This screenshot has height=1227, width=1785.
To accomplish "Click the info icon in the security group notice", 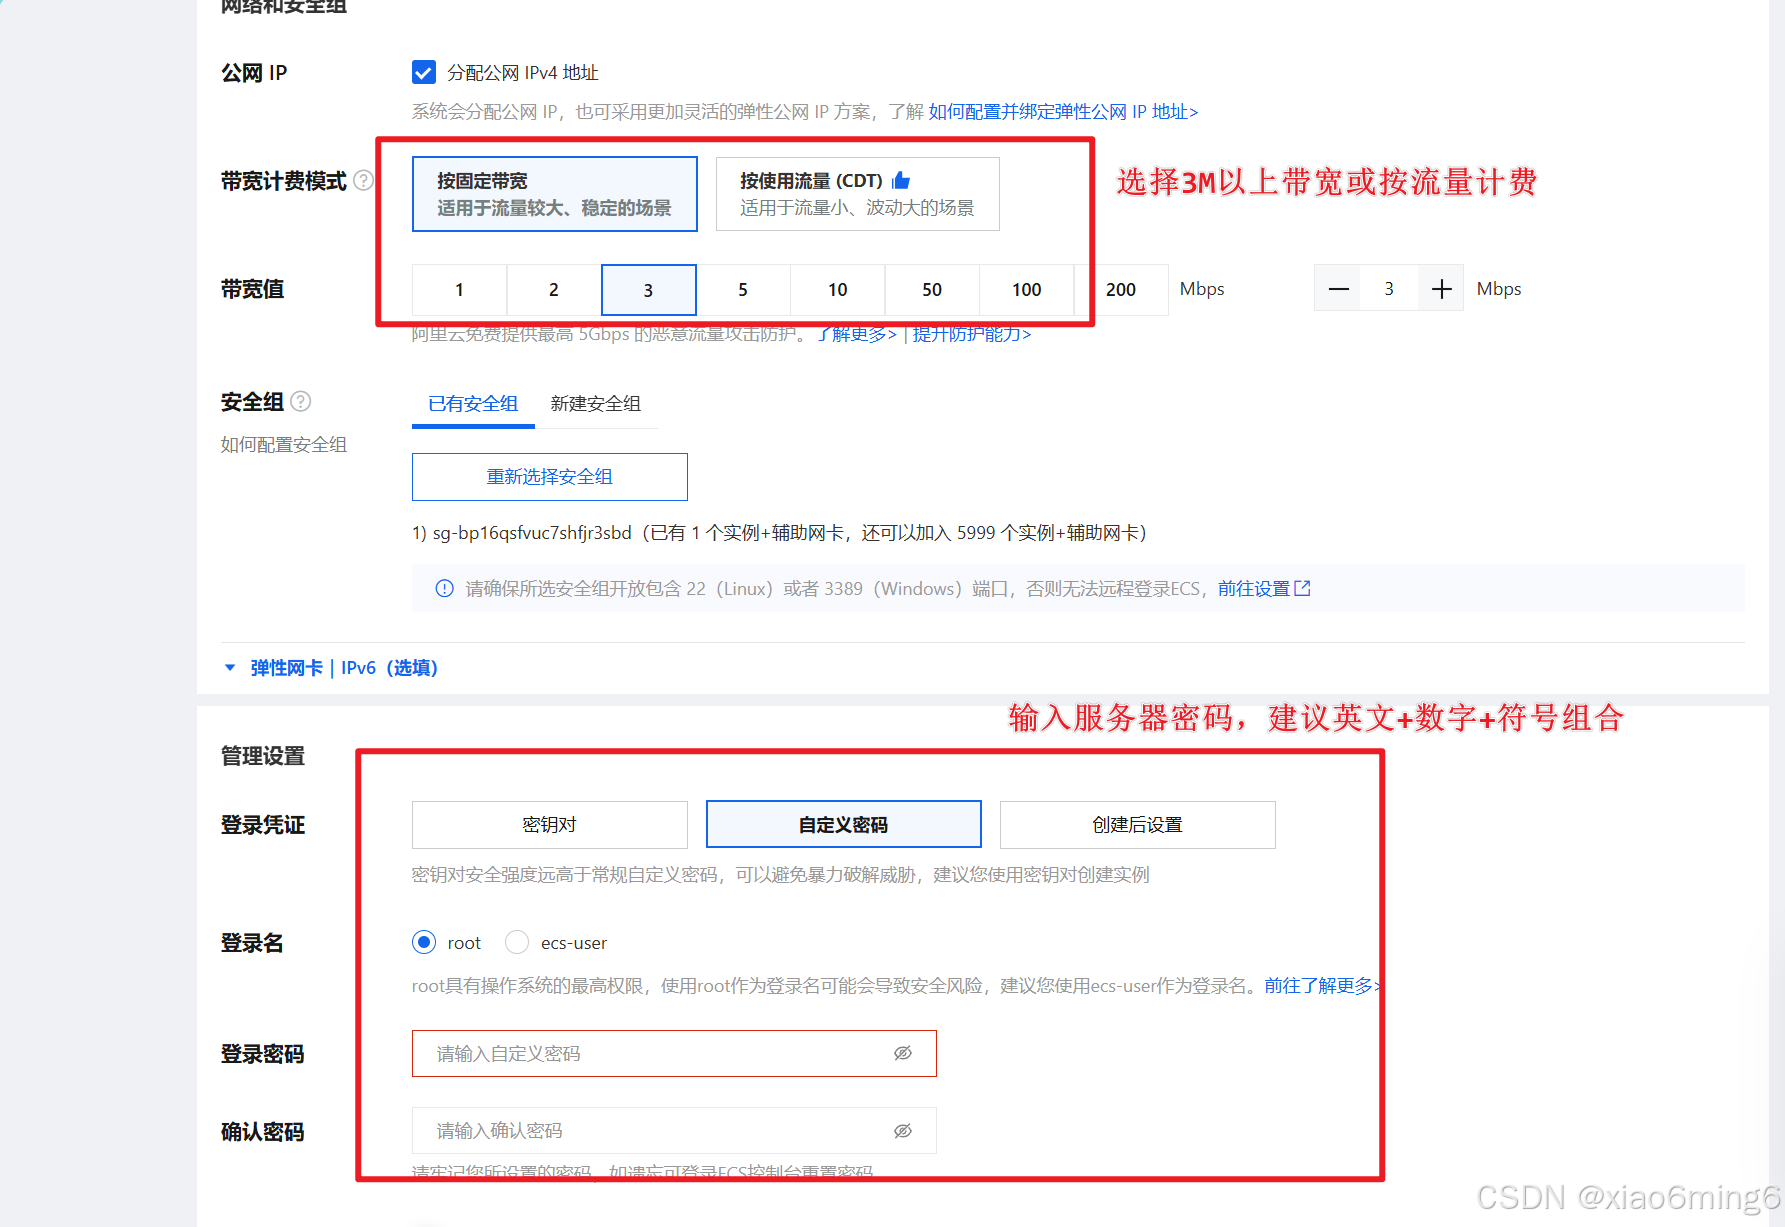I will point(445,589).
